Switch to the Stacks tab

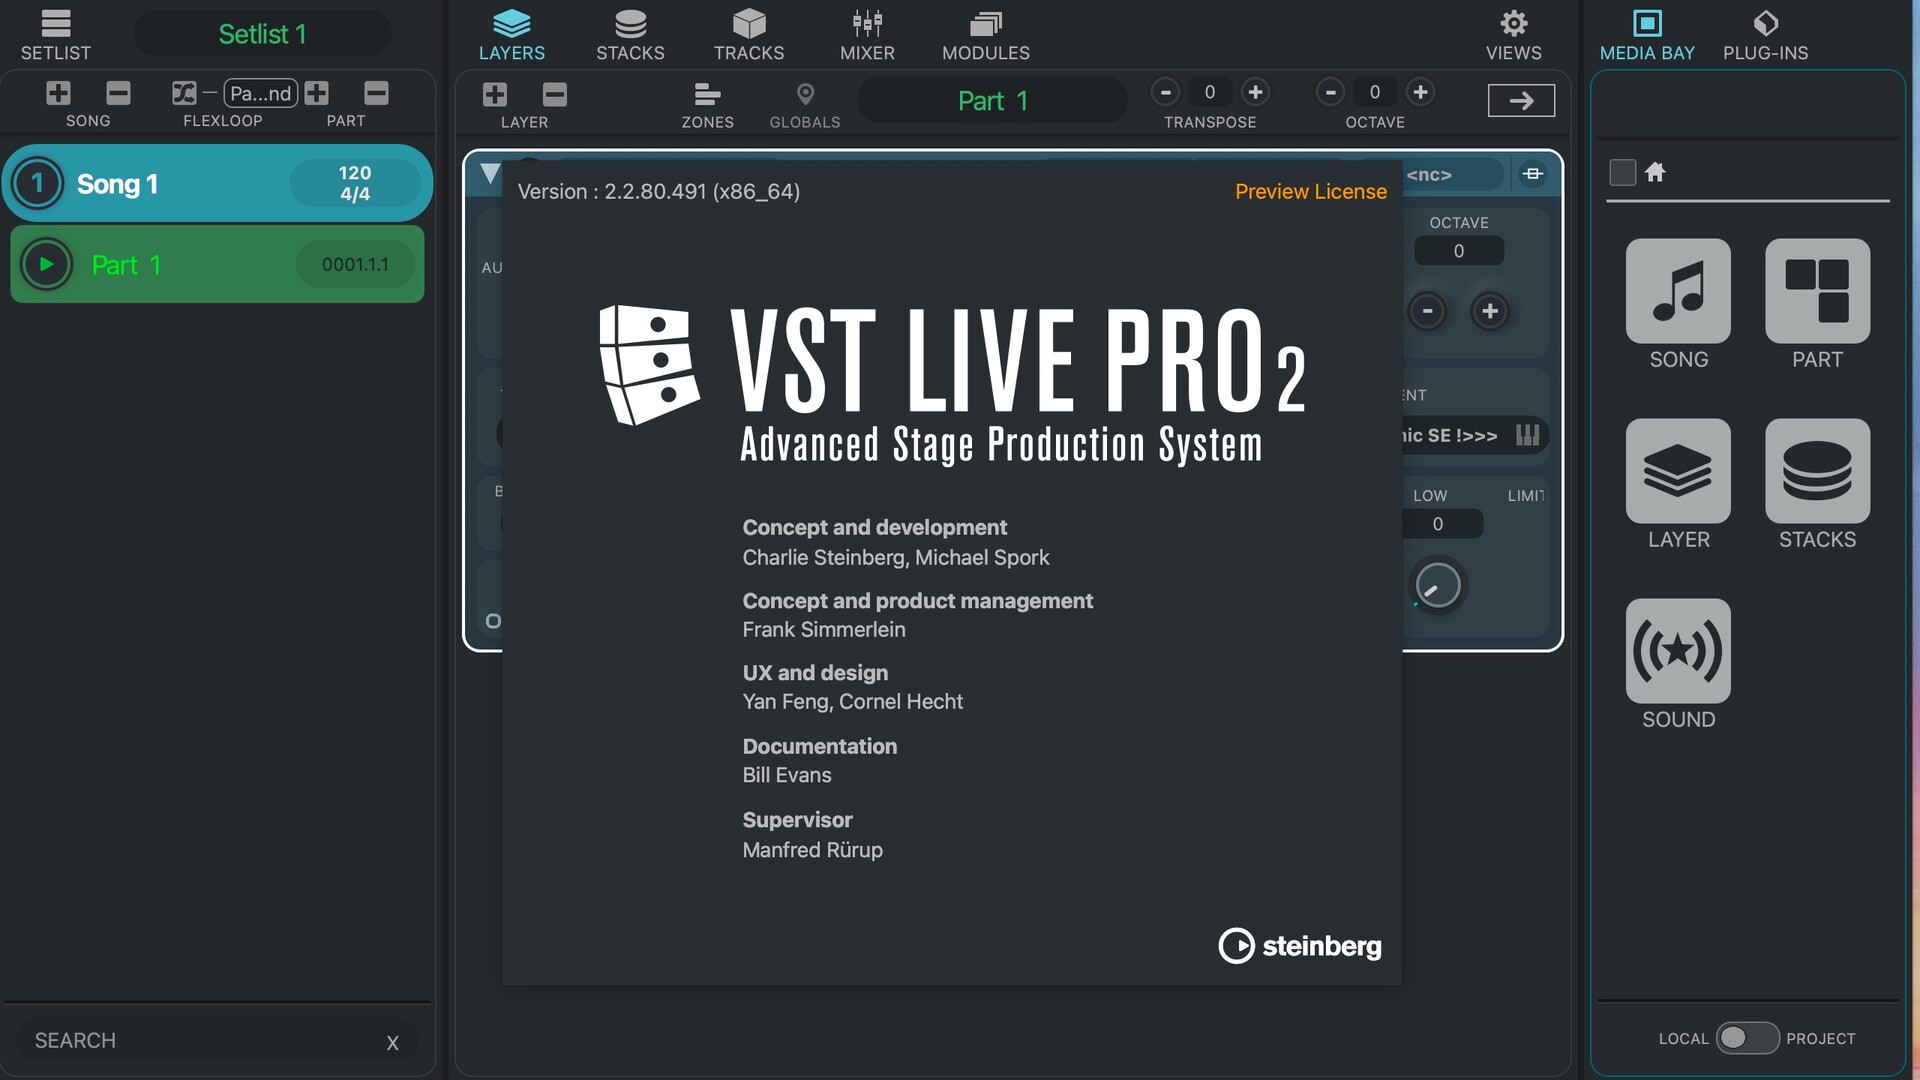click(x=630, y=34)
